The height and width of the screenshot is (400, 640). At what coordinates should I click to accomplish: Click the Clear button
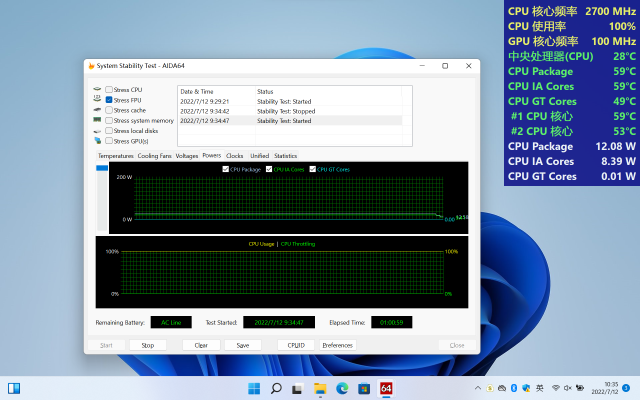[201, 345]
